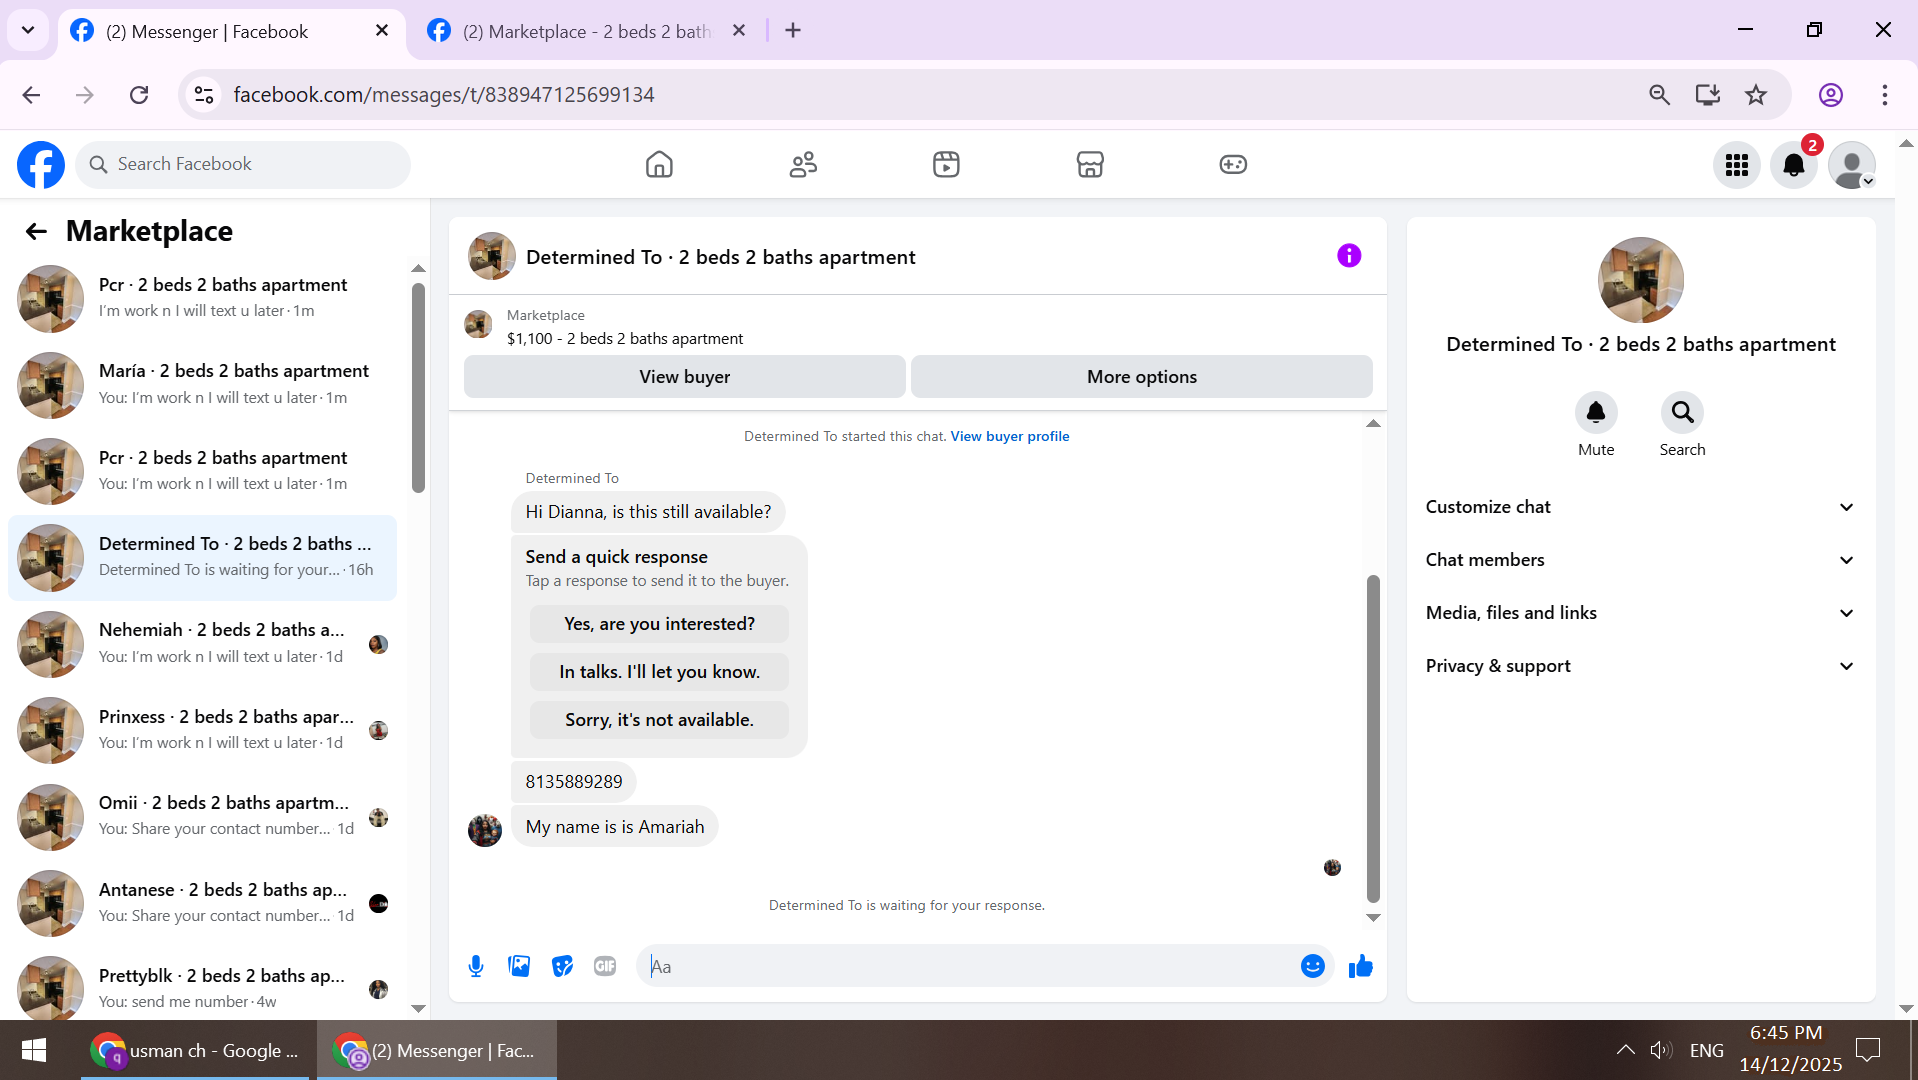Screen dimensions: 1918x1080
Task: Click the browser zoom magnifier icon
Action: tap(1659, 95)
